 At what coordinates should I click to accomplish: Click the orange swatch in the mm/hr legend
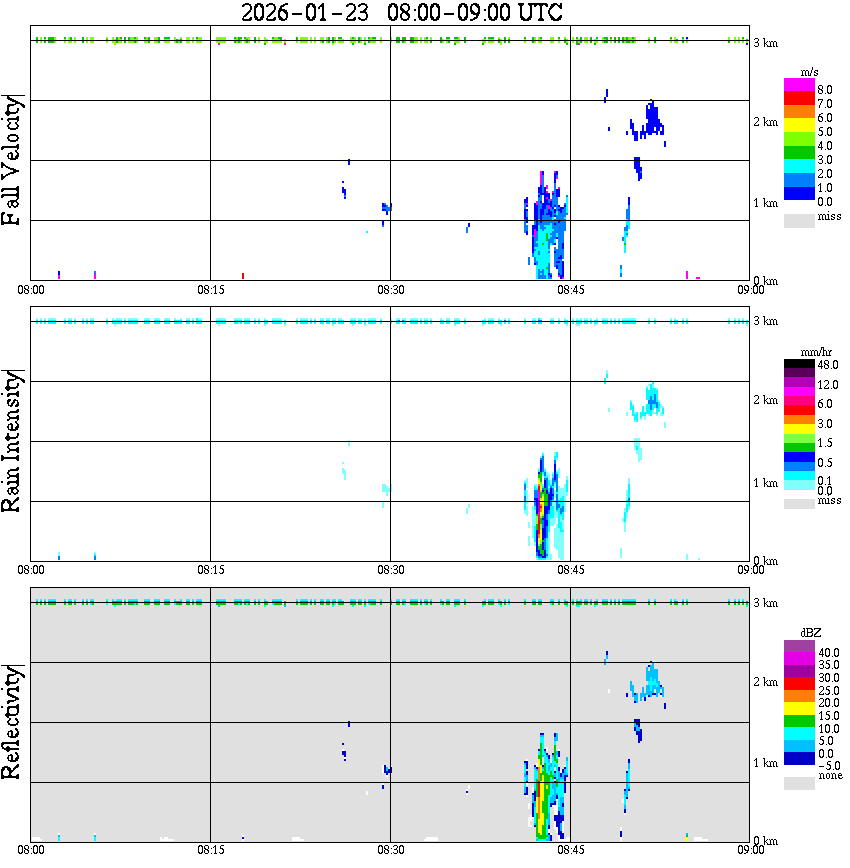click(799, 420)
